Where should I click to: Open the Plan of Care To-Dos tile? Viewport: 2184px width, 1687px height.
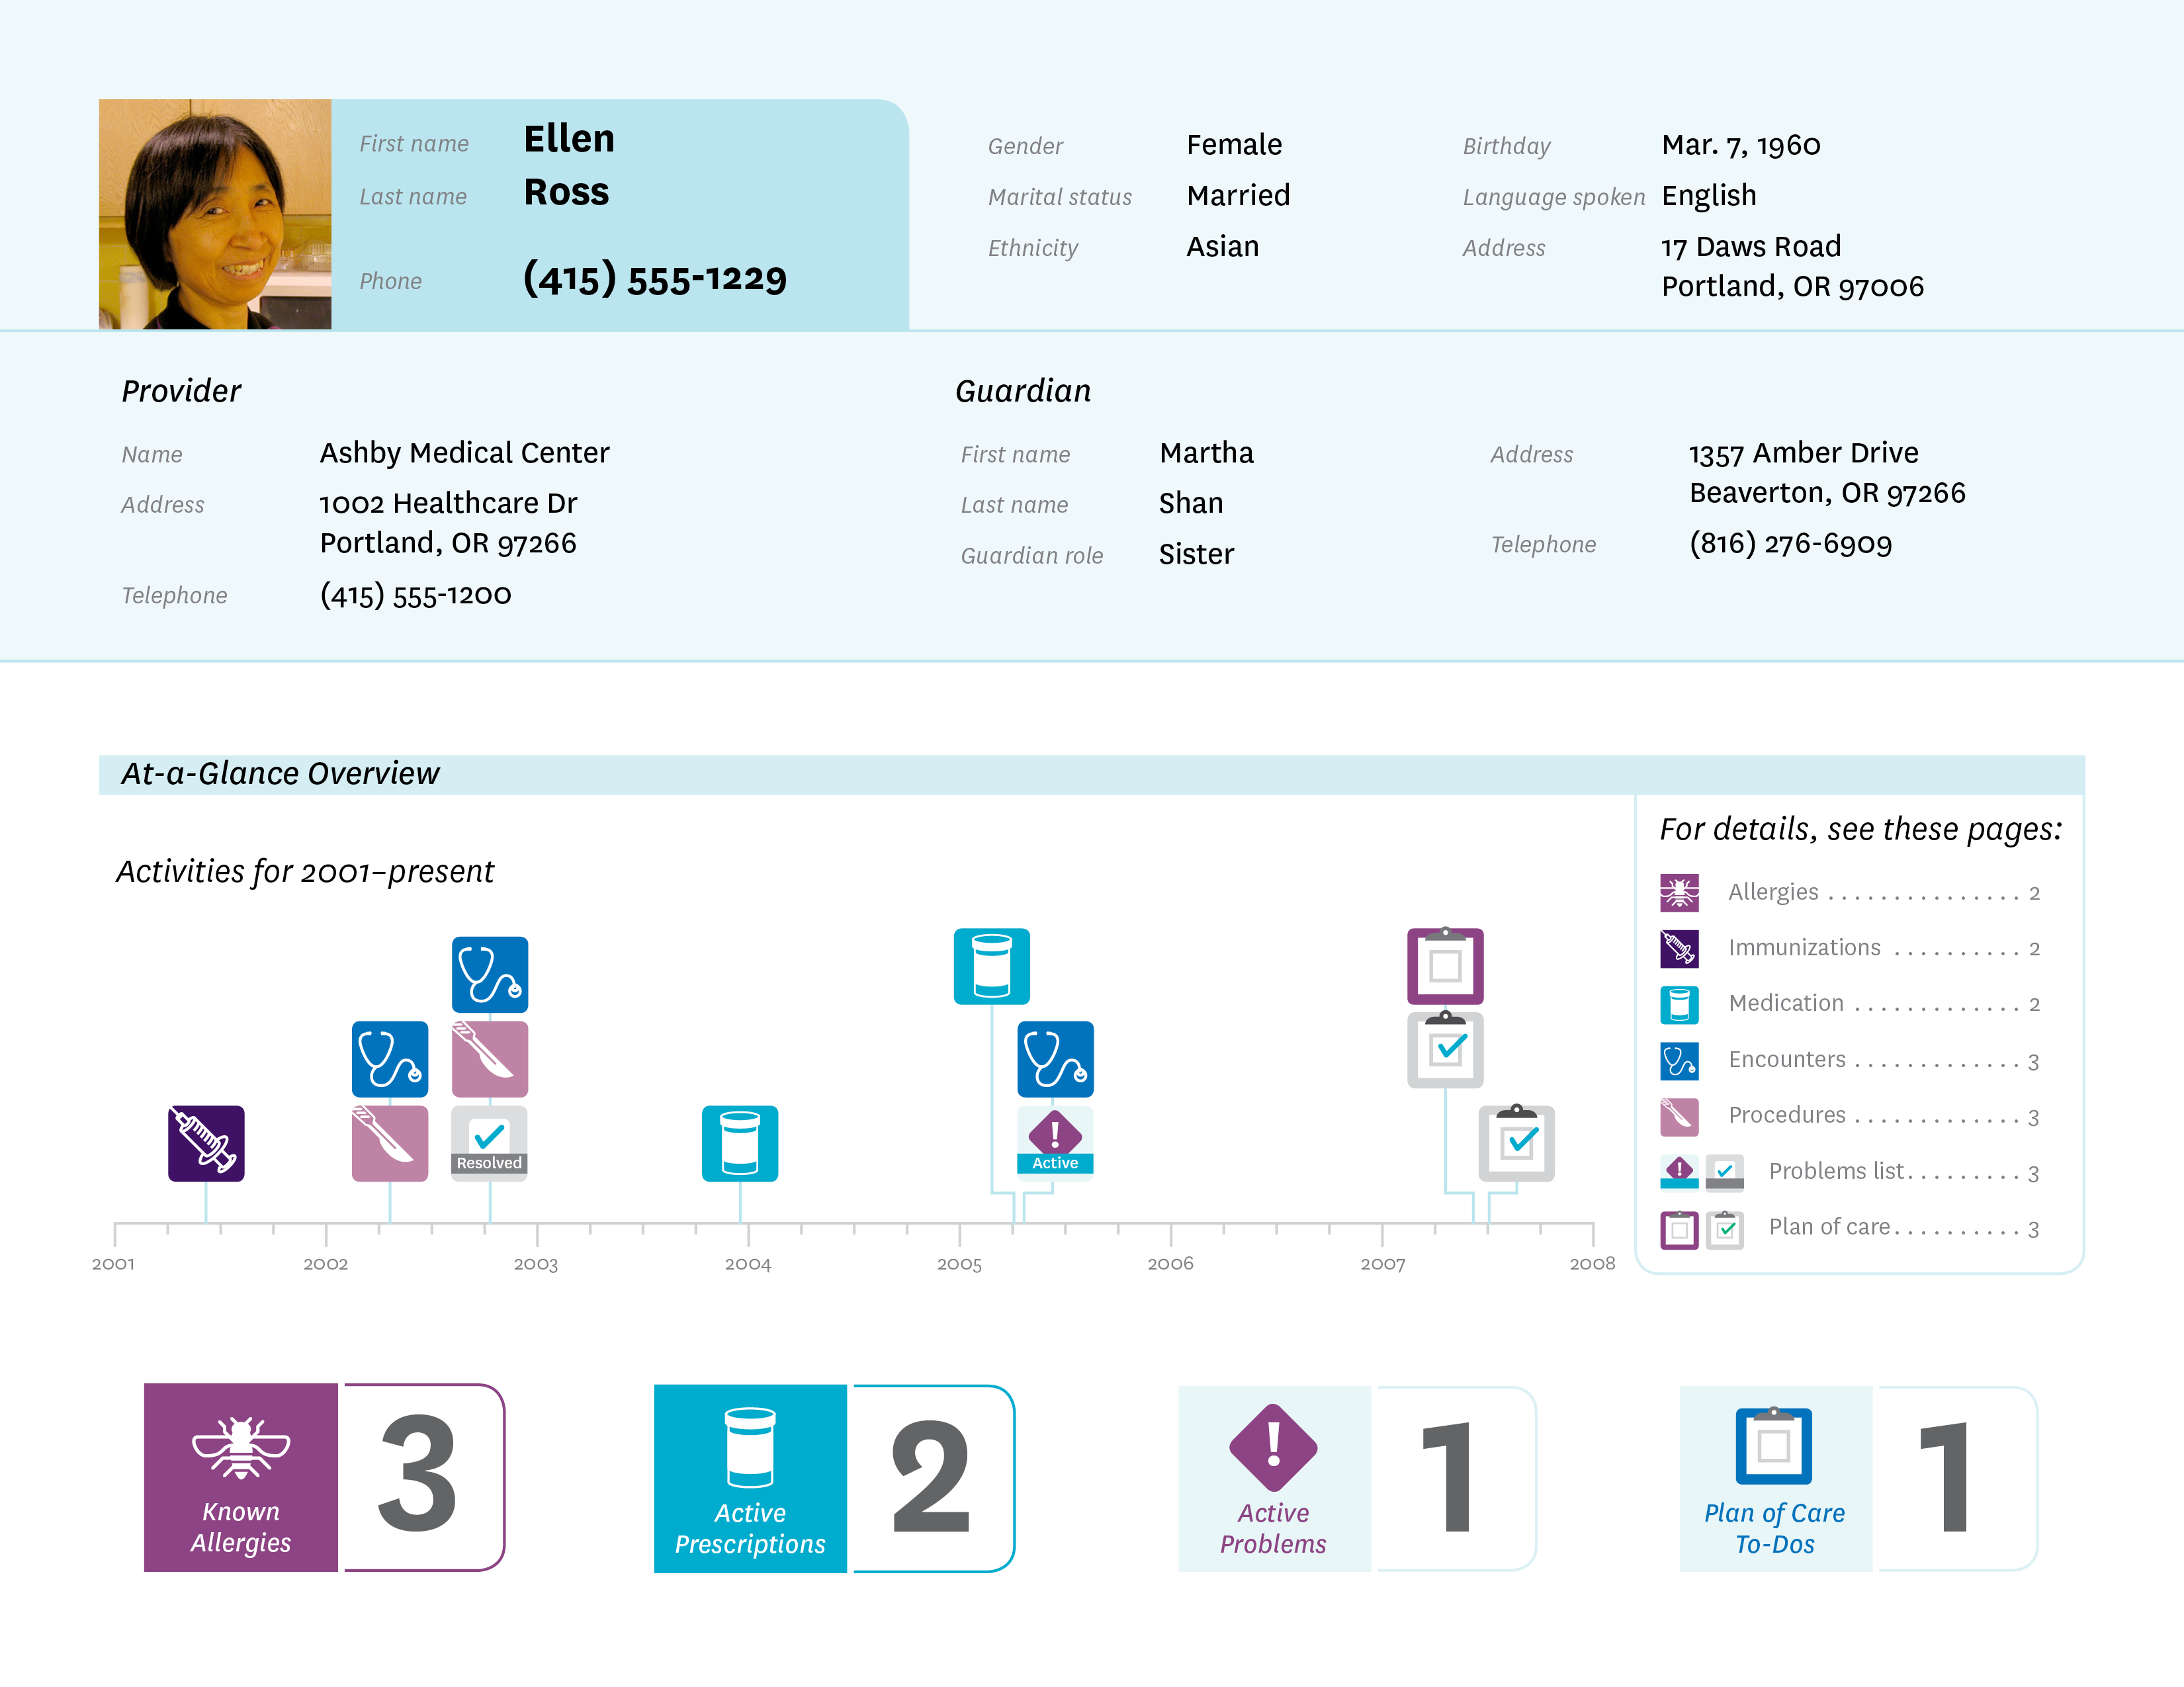coord(1774,1478)
